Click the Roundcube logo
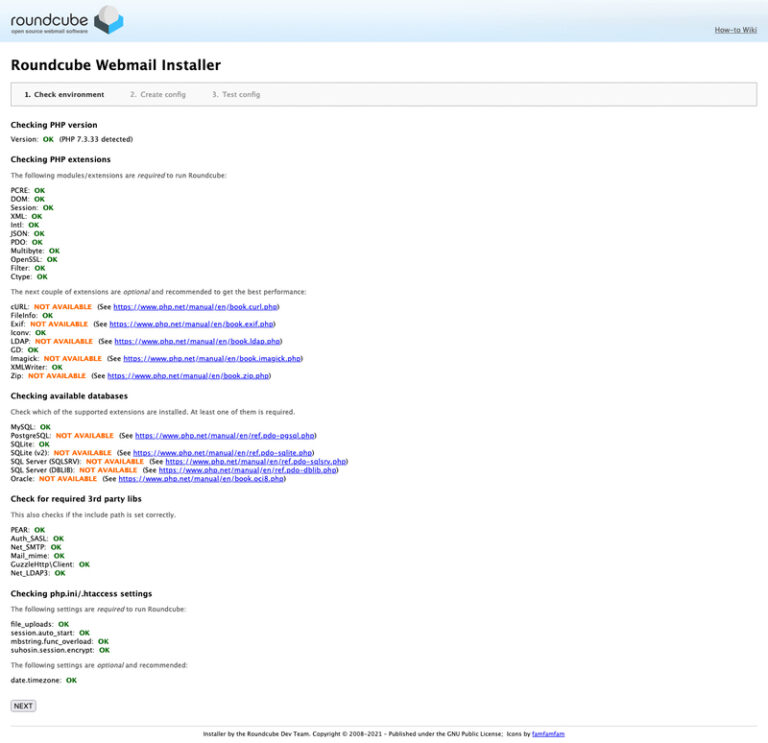This screenshot has width=768, height=743. (x=66, y=20)
